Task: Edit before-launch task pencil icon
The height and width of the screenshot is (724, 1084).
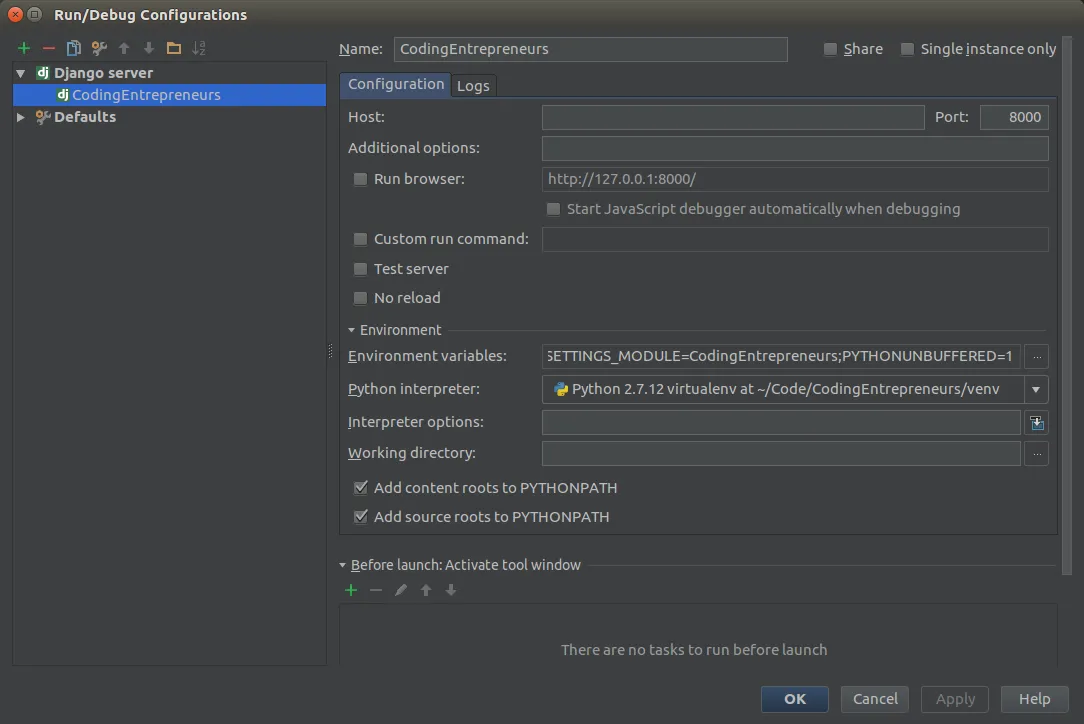Action: [x=401, y=590]
